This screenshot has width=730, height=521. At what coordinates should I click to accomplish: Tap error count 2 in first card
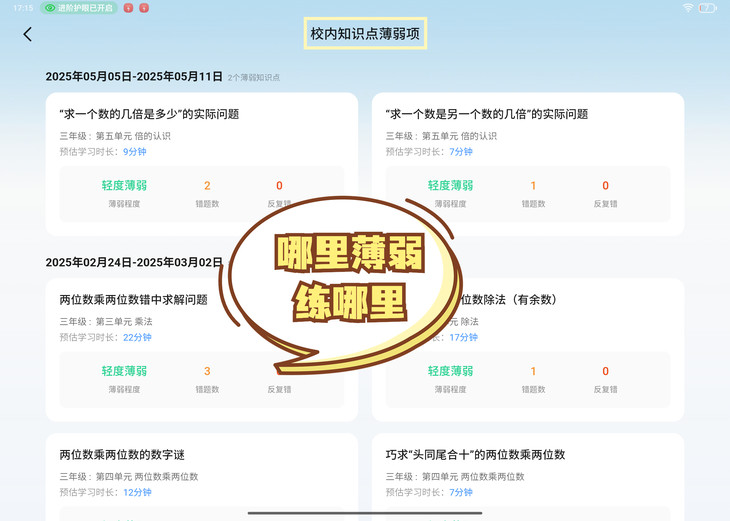coord(207,186)
